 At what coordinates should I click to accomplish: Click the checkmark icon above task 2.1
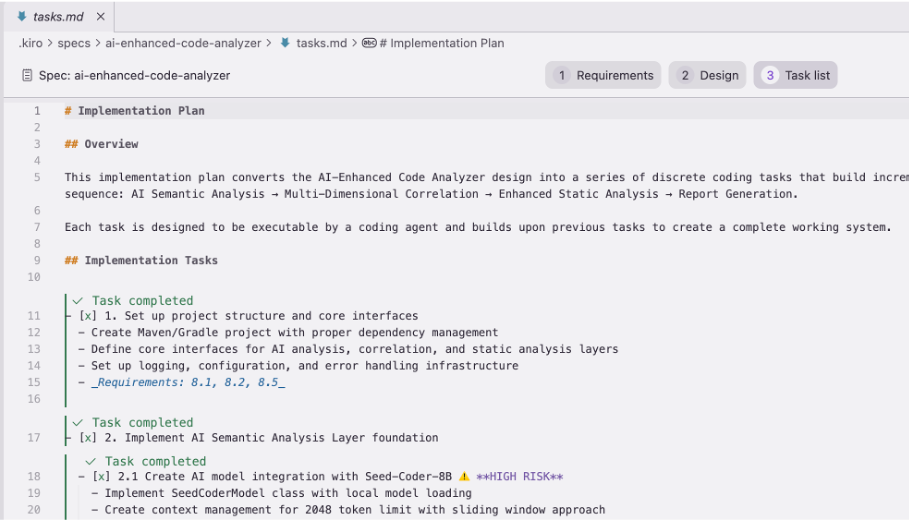(x=90, y=462)
